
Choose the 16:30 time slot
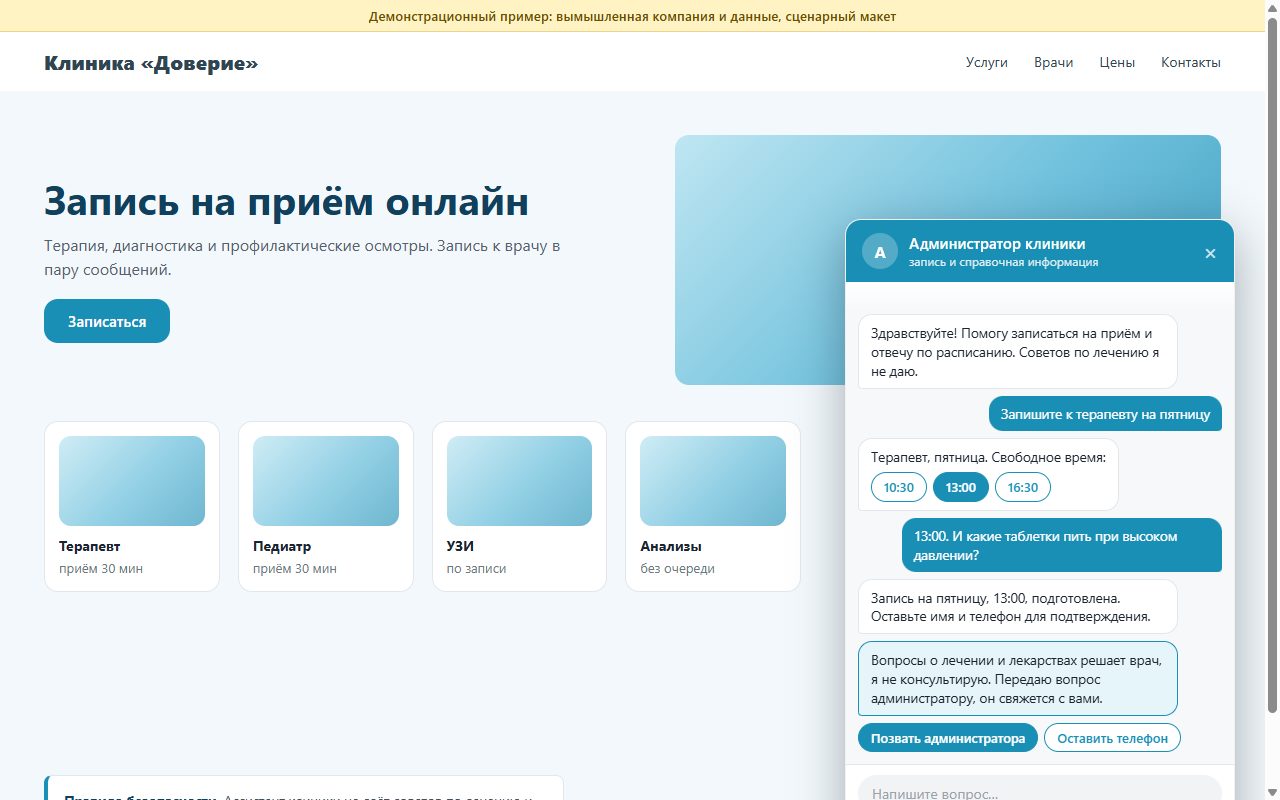(x=1023, y=487)
